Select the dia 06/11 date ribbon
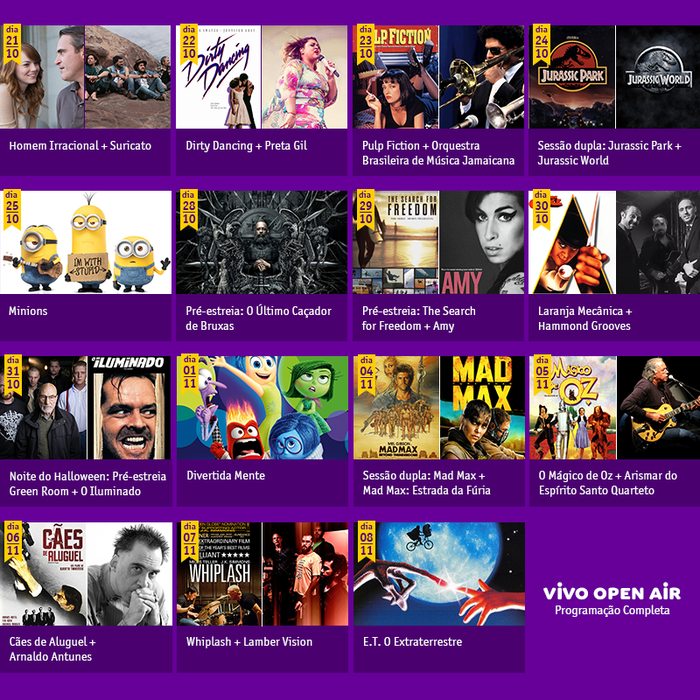700x700 pixels. pyautogui.click(x=13, y=541)
